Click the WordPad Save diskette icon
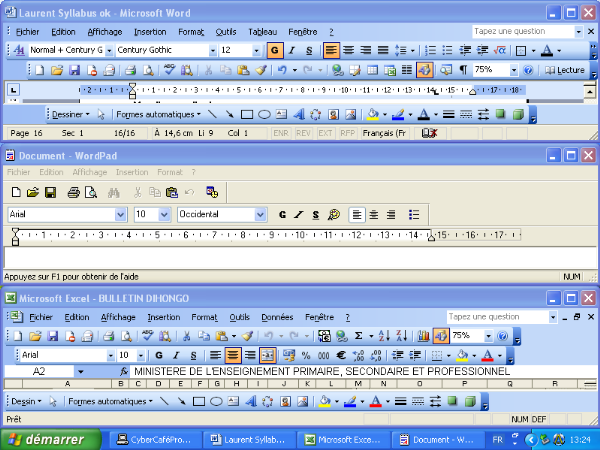Viewport: 600px width, 450px height. click(x=51, y=192)
